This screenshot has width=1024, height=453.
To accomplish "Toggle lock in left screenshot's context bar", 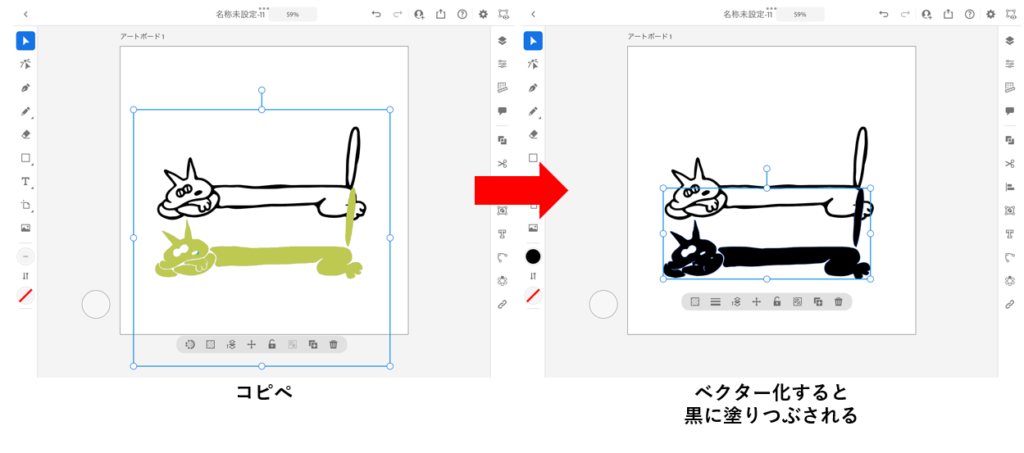I will coord(272,344).
